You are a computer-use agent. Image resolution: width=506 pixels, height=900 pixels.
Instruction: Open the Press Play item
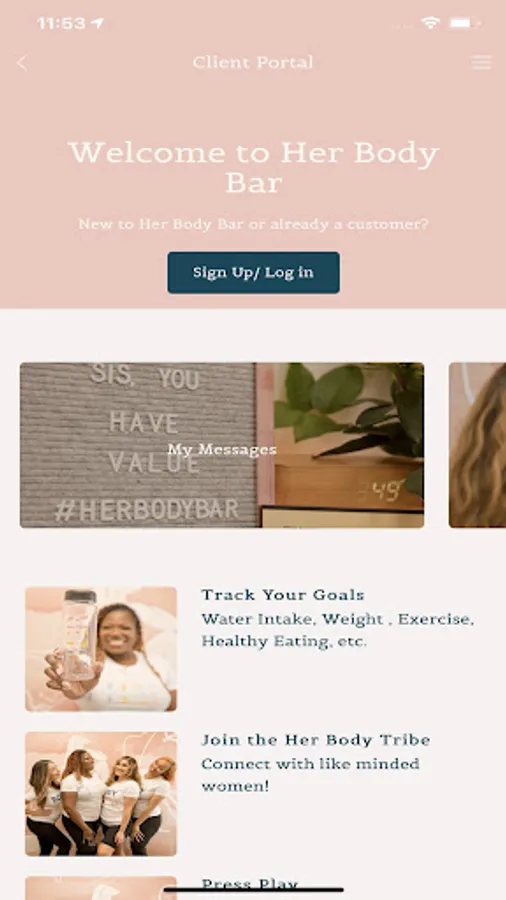250,884
